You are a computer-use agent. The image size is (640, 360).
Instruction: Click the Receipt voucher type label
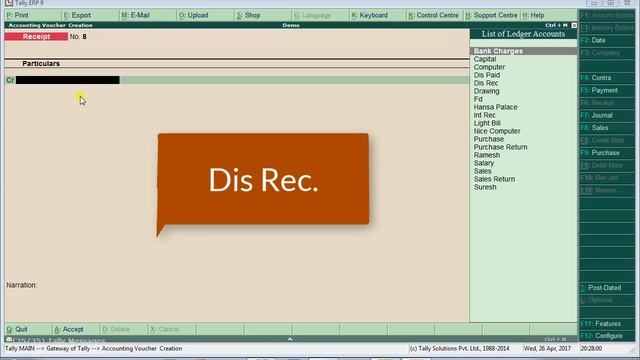[36, 37]
